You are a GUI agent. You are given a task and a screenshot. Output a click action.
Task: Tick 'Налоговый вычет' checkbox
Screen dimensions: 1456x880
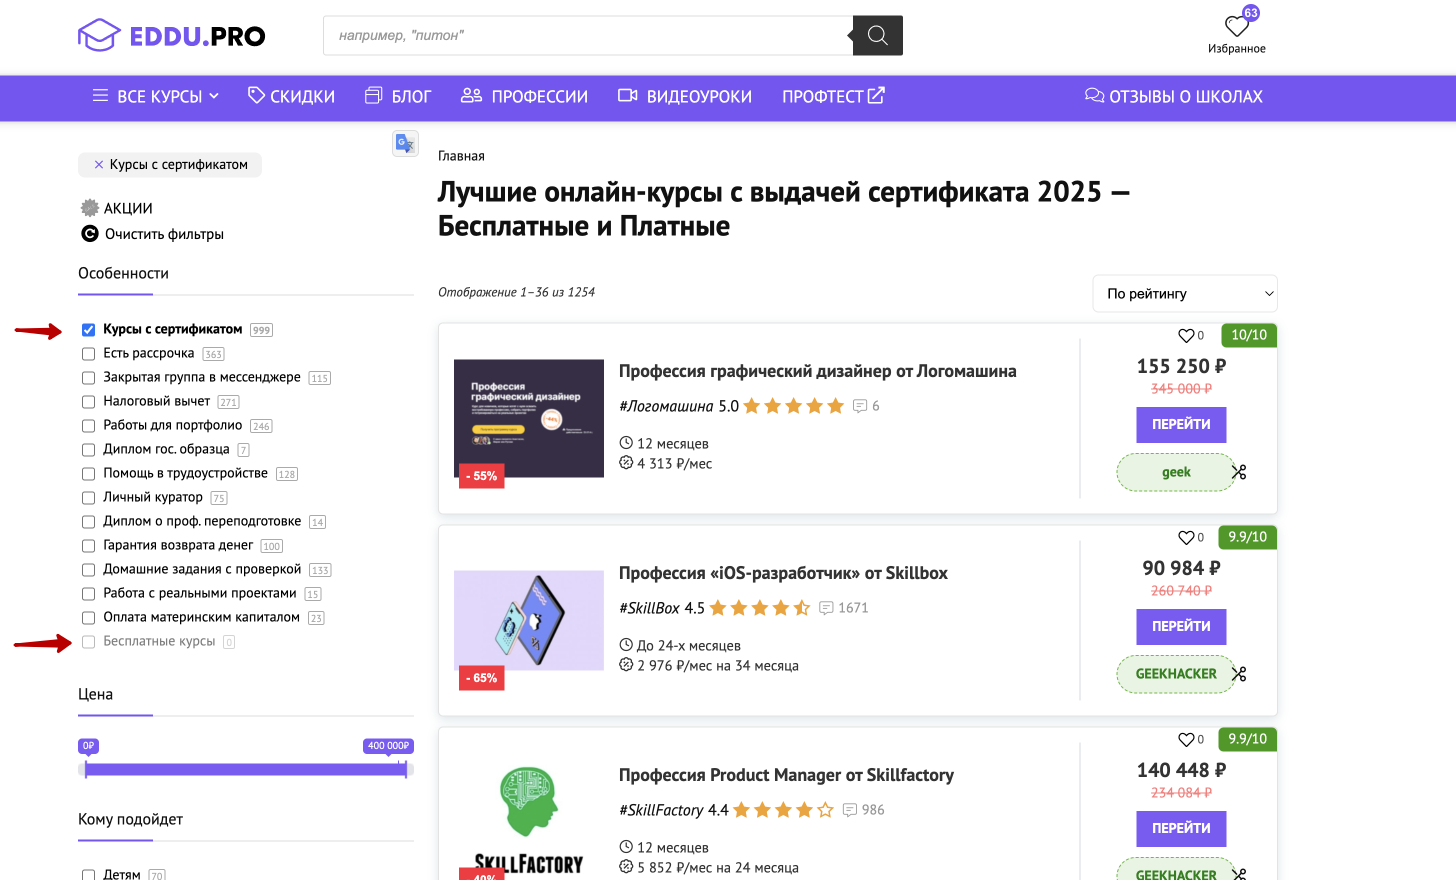pos(88,402)
